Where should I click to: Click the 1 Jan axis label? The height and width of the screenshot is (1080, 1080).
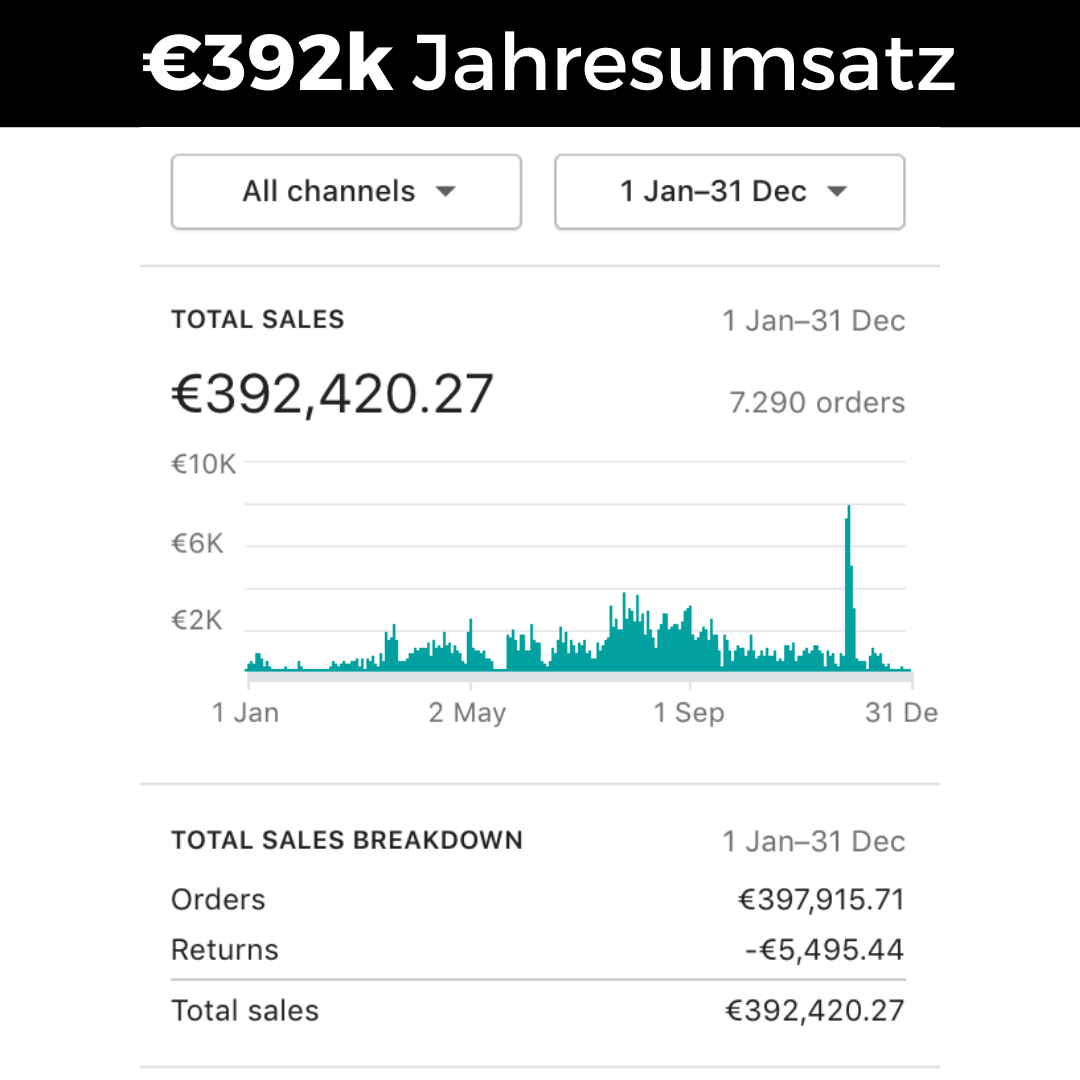(245, 712)
